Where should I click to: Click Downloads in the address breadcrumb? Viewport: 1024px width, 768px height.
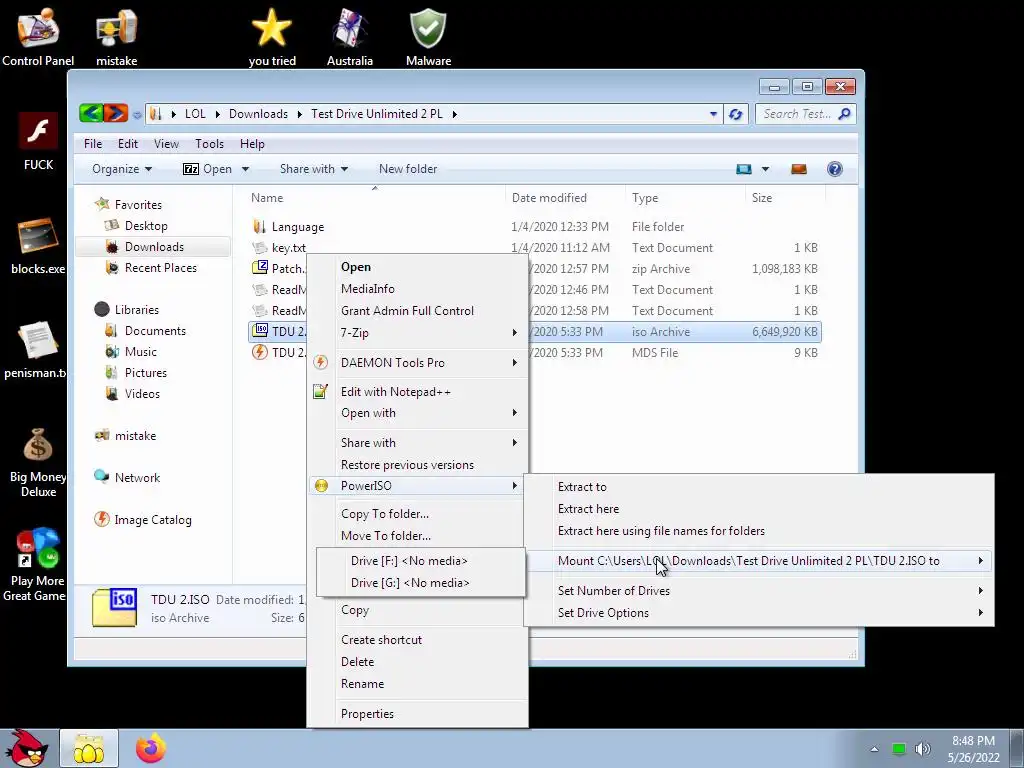pyautogui.click(x=258, y=114)
